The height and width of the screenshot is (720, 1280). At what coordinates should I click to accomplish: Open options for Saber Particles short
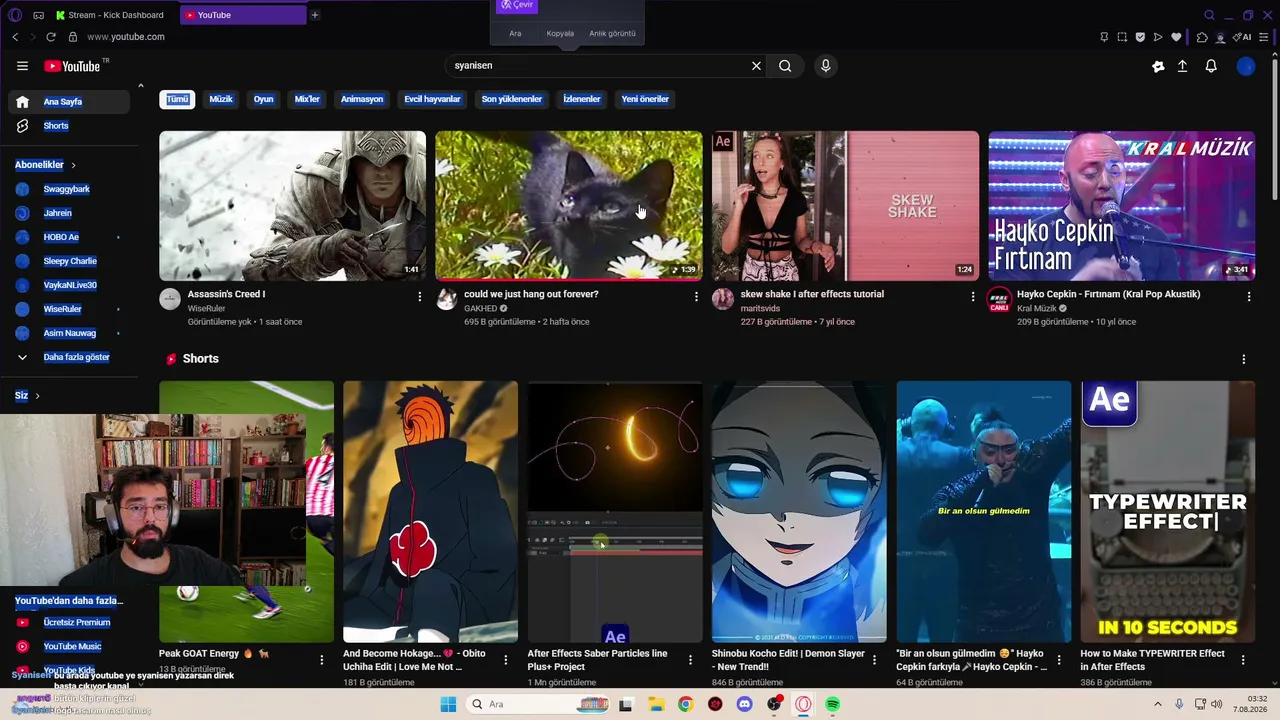click(690, 660)
